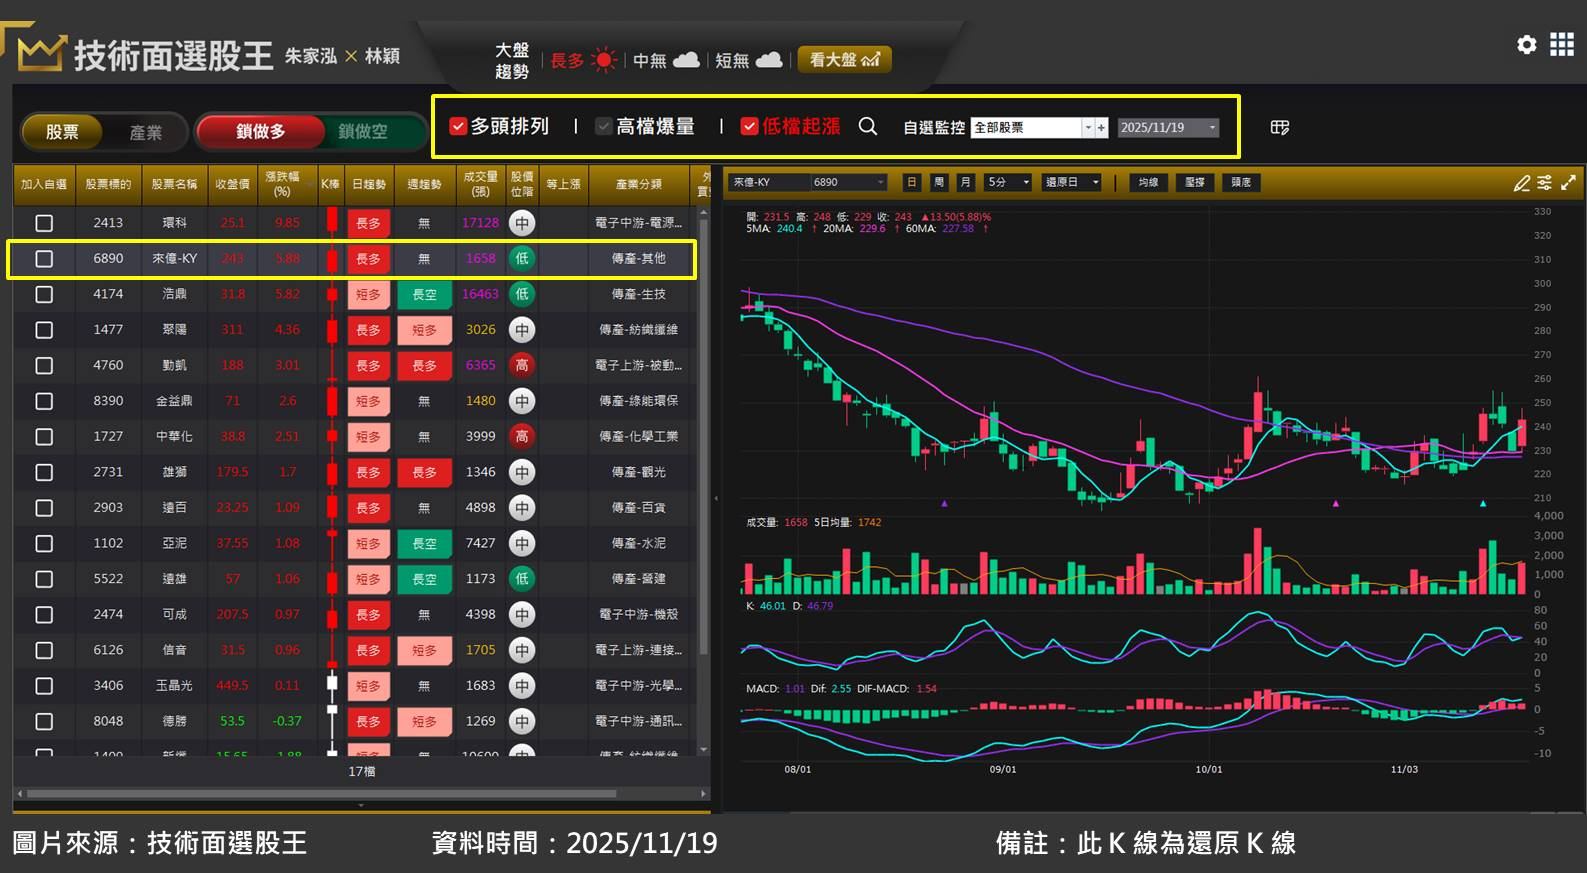Screen dimensions: 1587x873
Task: Click the 長空 weekly trend badge for 4174
Action: point(424,294)
